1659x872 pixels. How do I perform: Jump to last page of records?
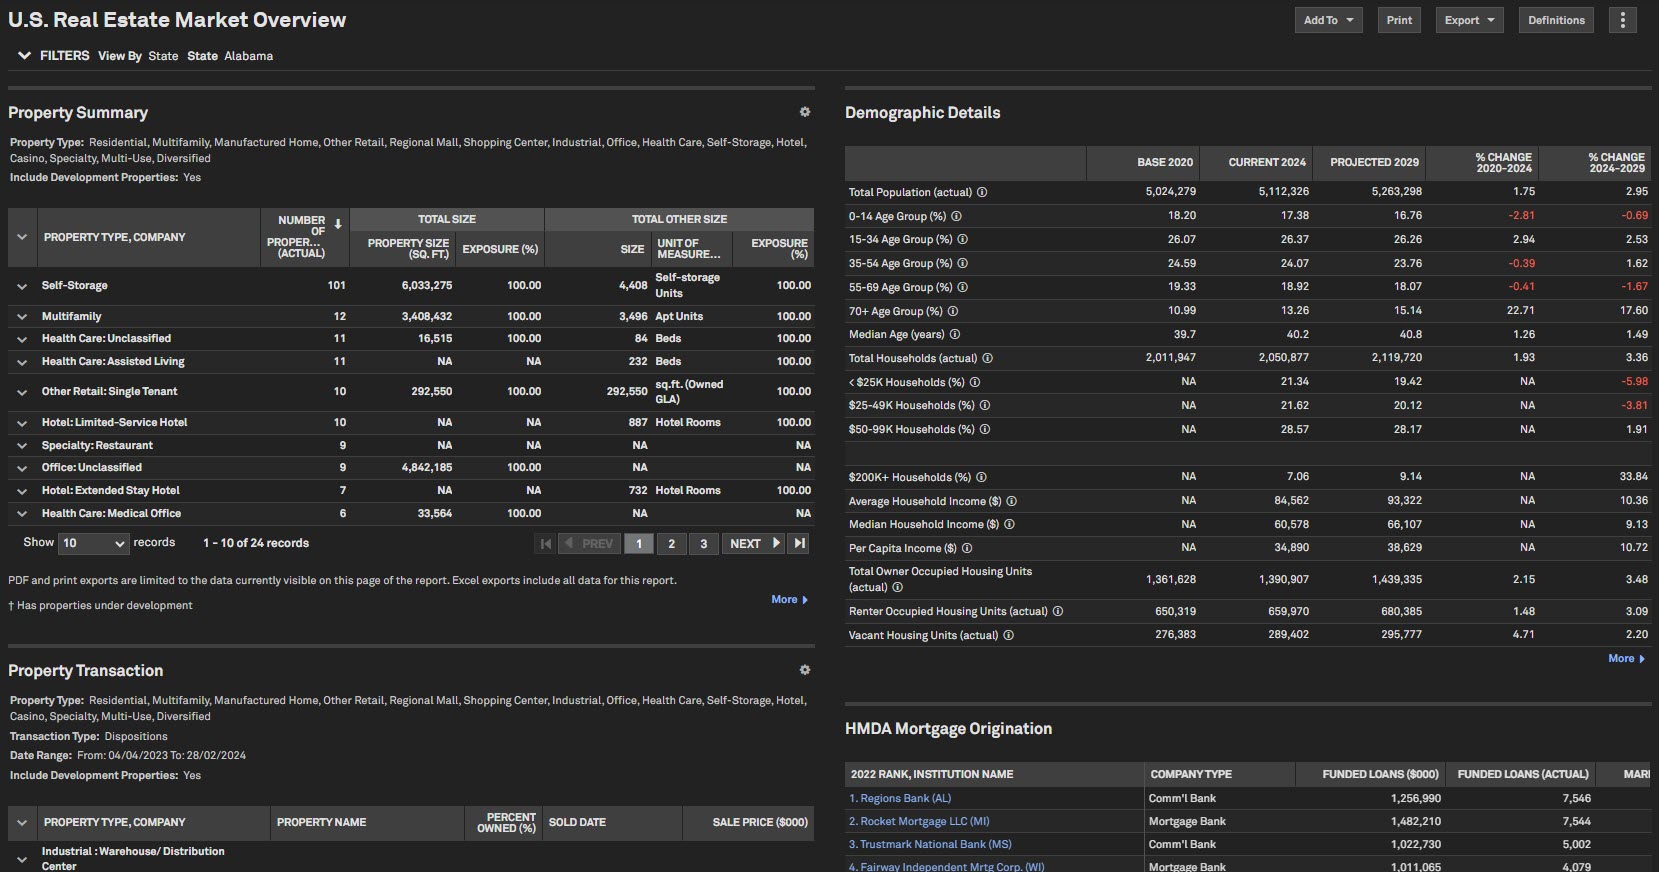[x=798, y=543]
